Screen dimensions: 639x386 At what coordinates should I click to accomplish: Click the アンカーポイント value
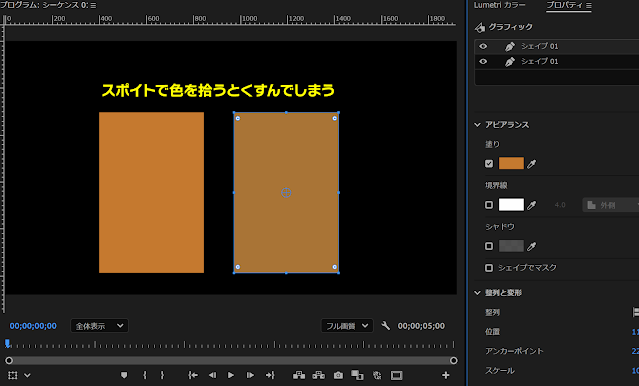tap(635, 351)
